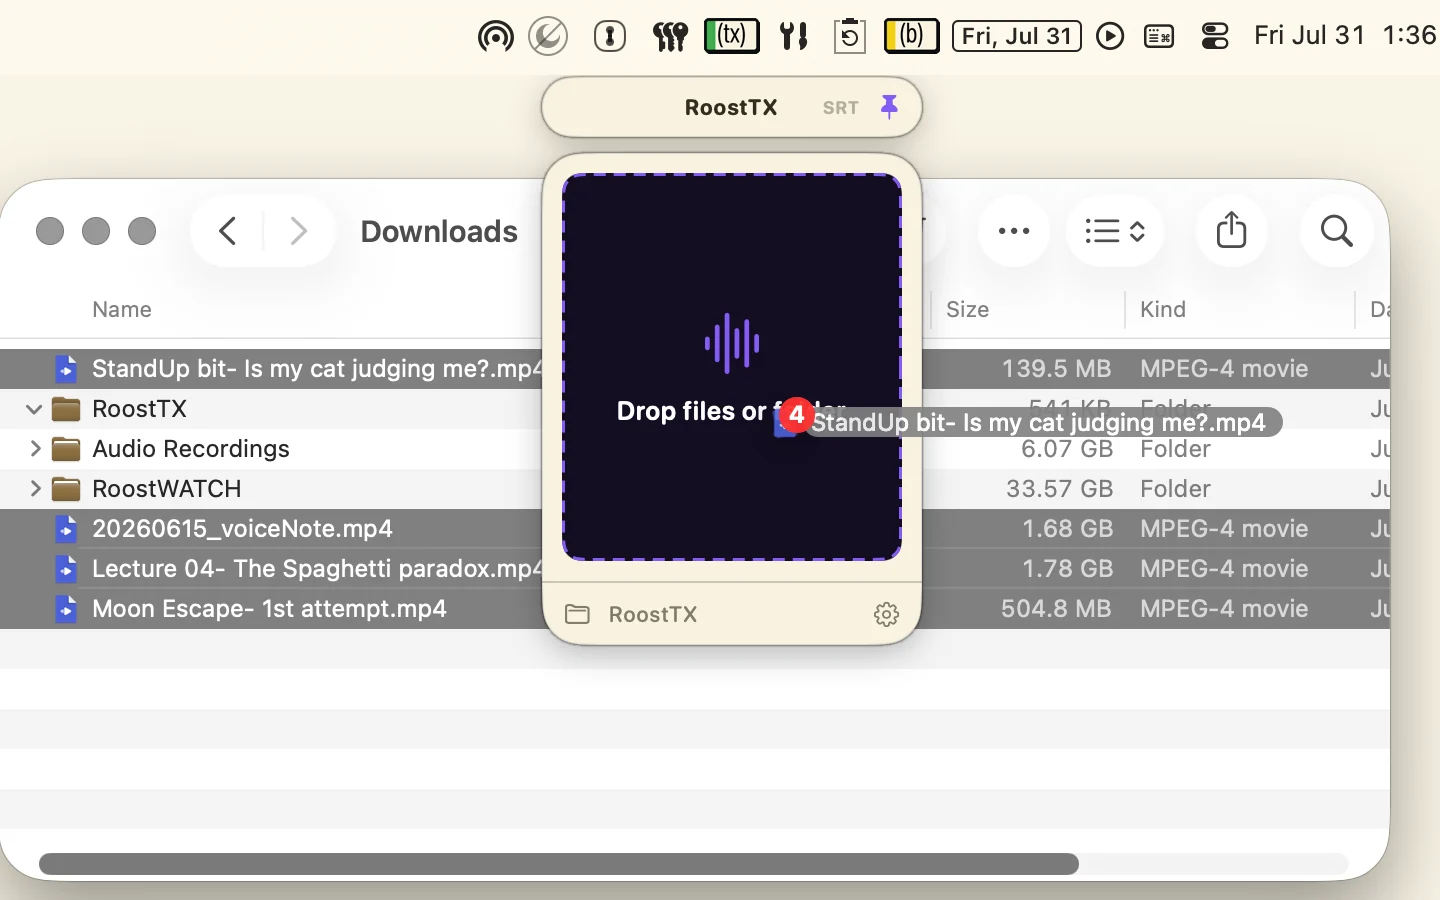Click the Audio Recordings folder icon

click(66, 449)
